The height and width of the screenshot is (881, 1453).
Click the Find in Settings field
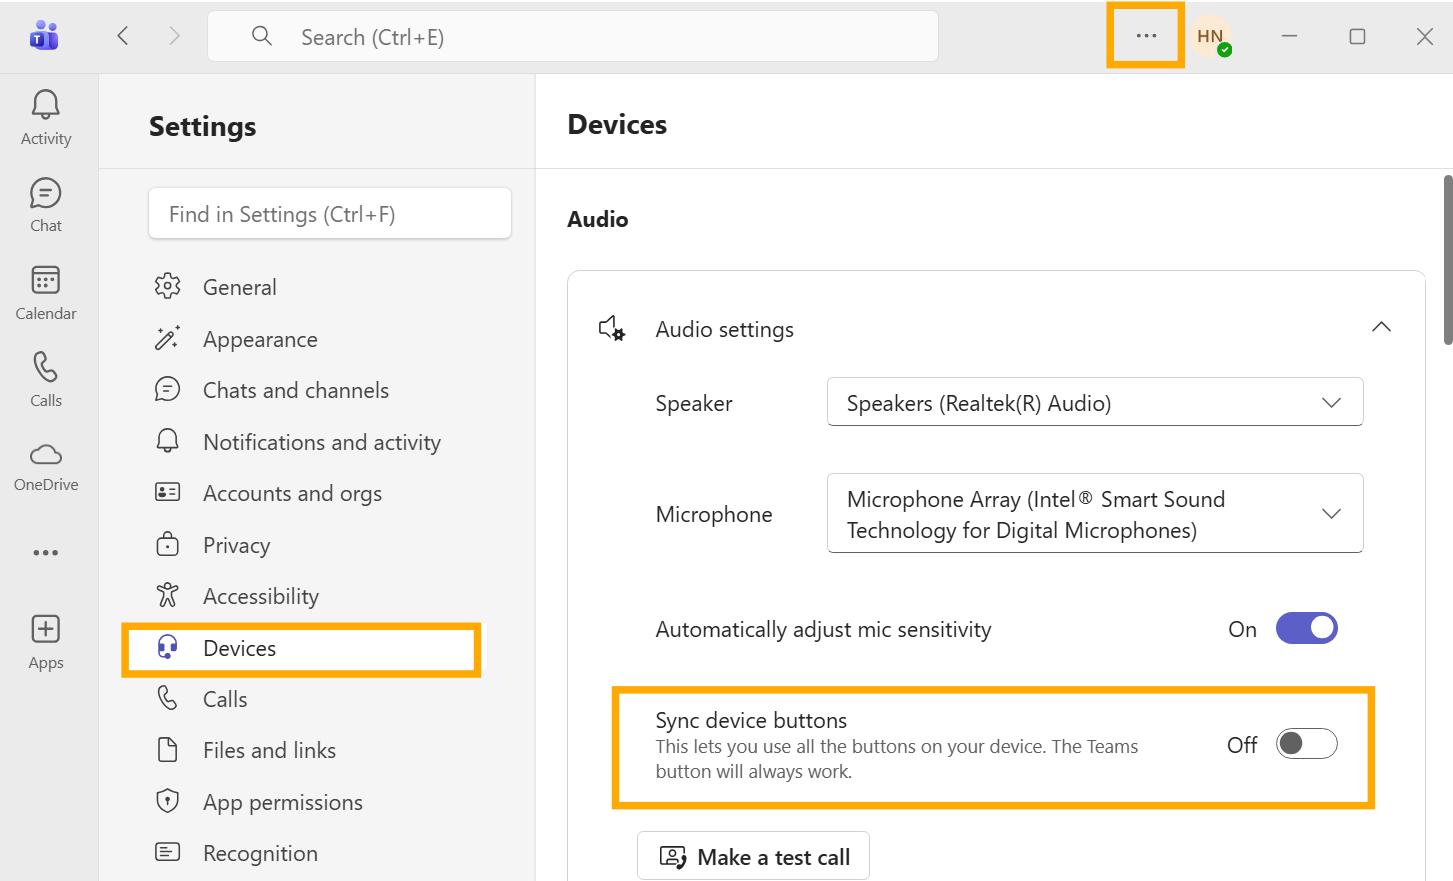click(x=329, y=214)
